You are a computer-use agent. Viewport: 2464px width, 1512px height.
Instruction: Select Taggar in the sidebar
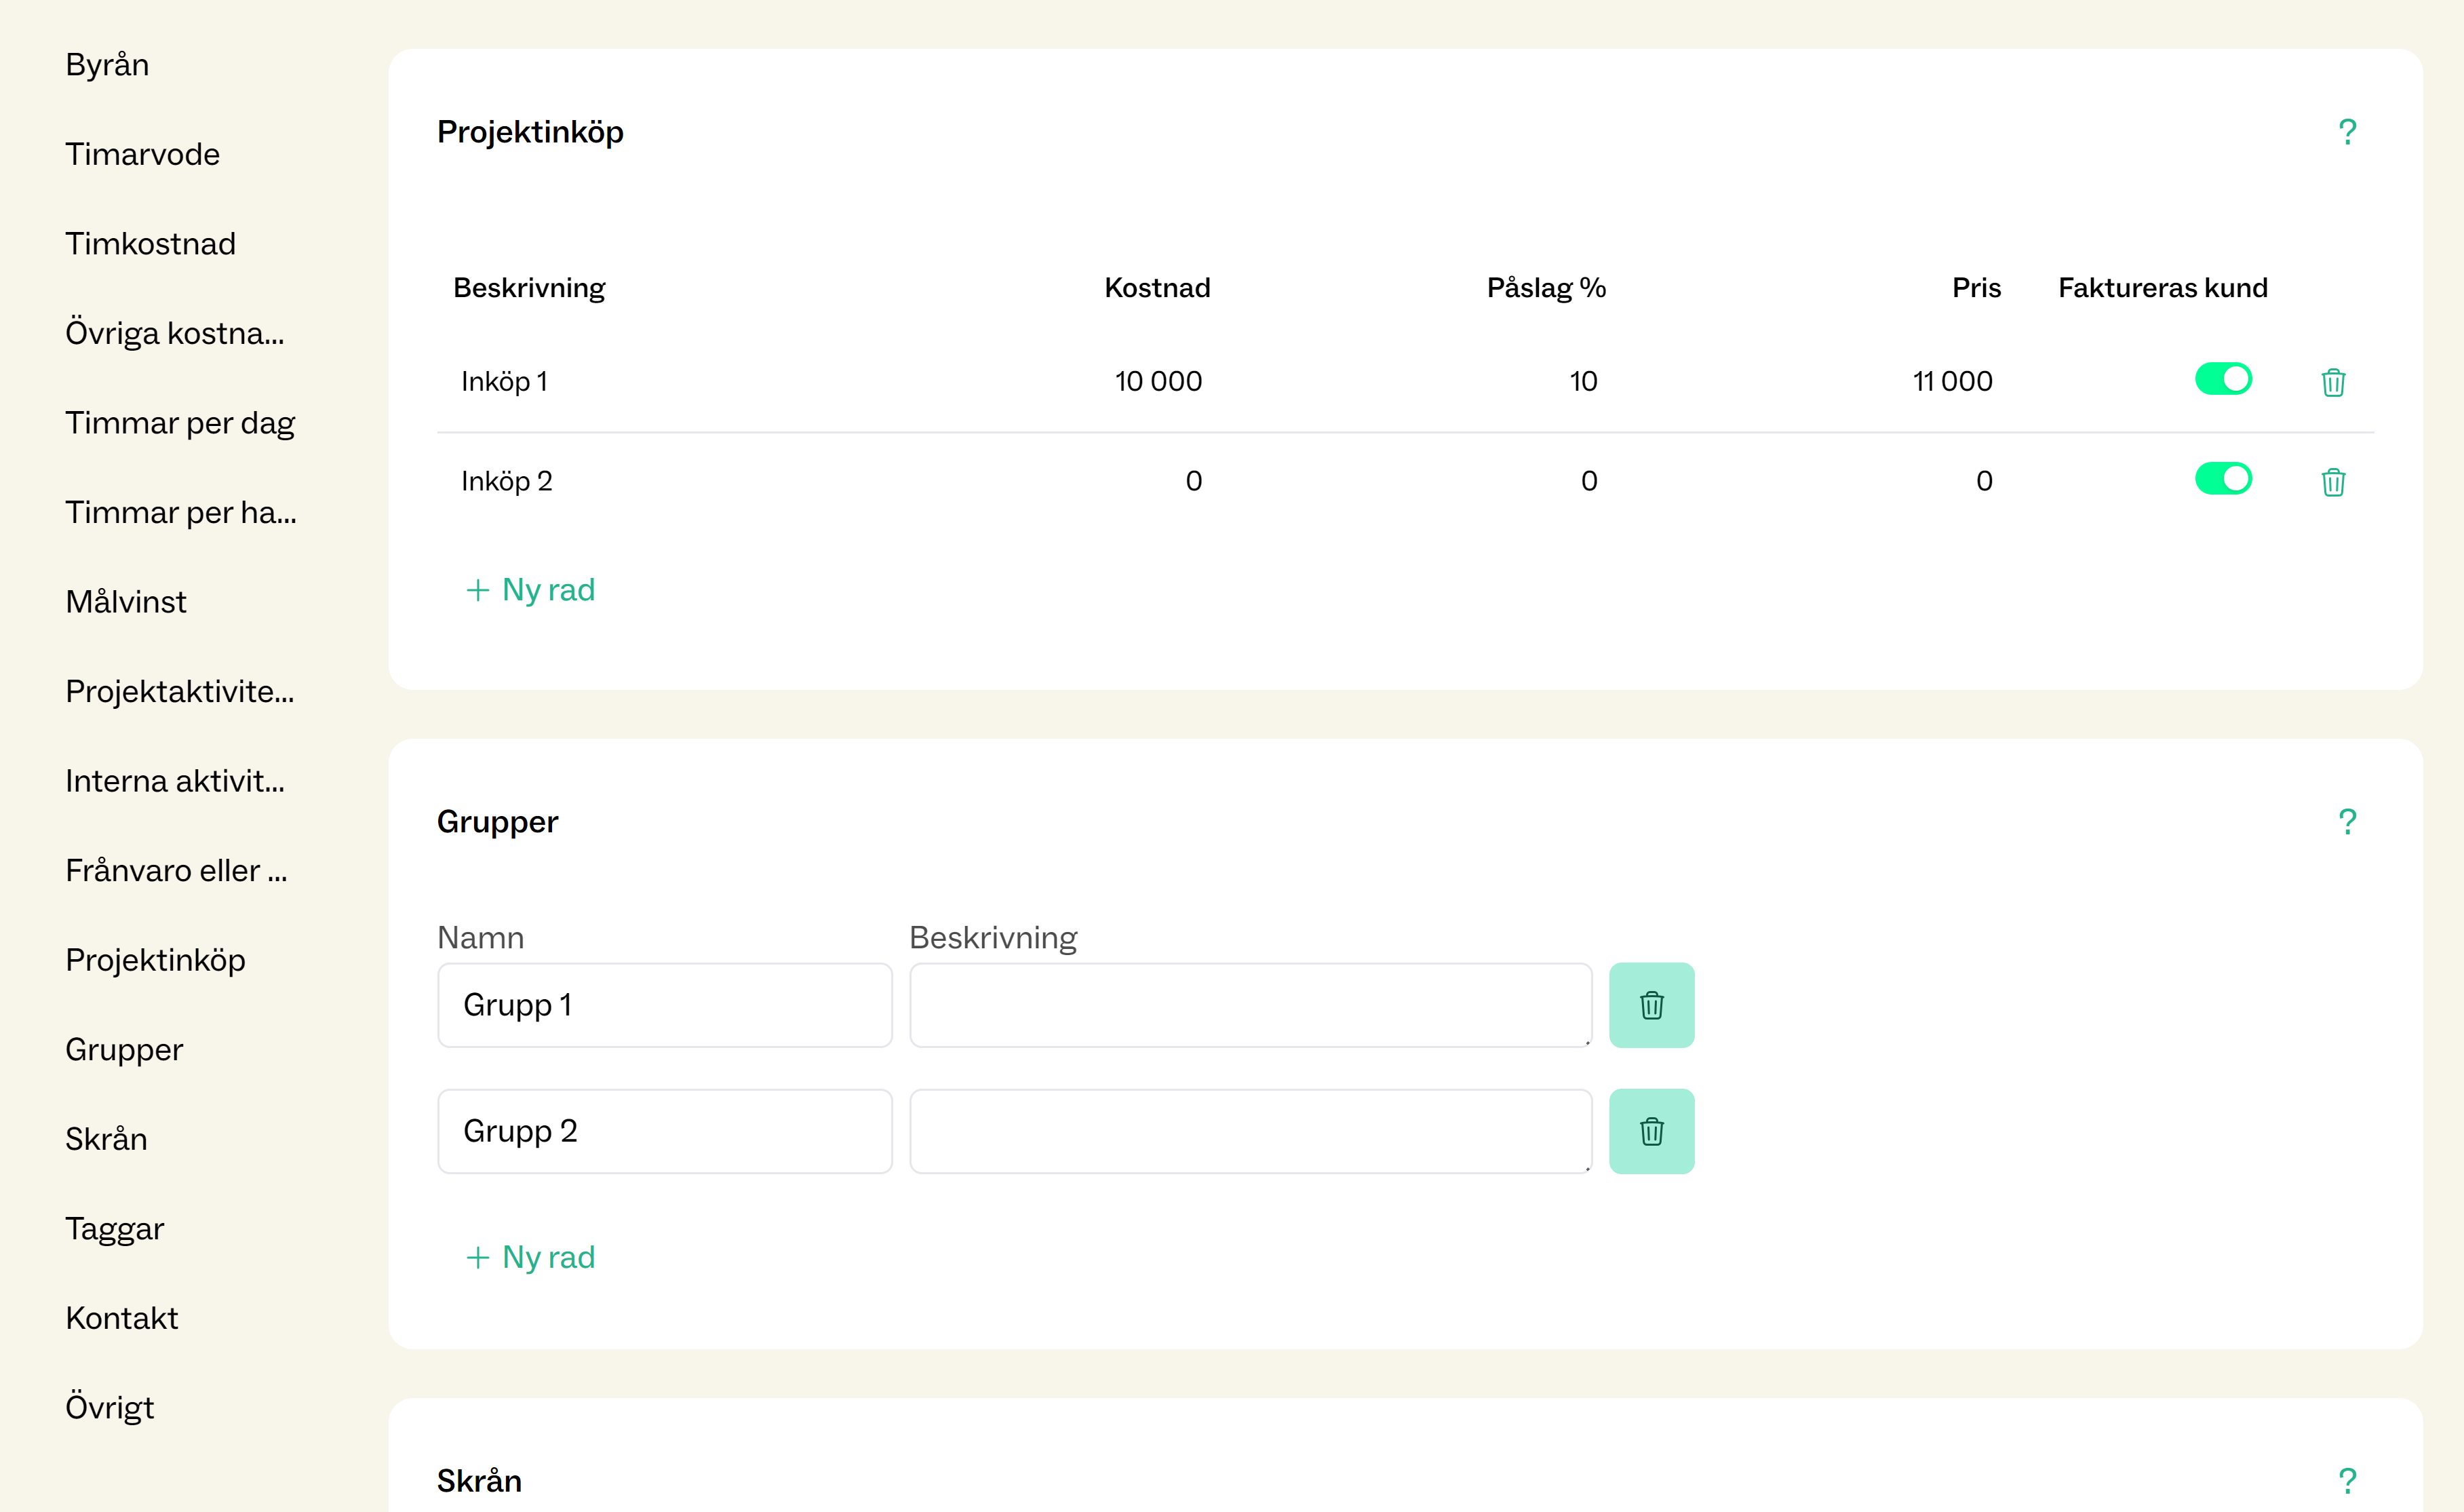coord(114,1228)
